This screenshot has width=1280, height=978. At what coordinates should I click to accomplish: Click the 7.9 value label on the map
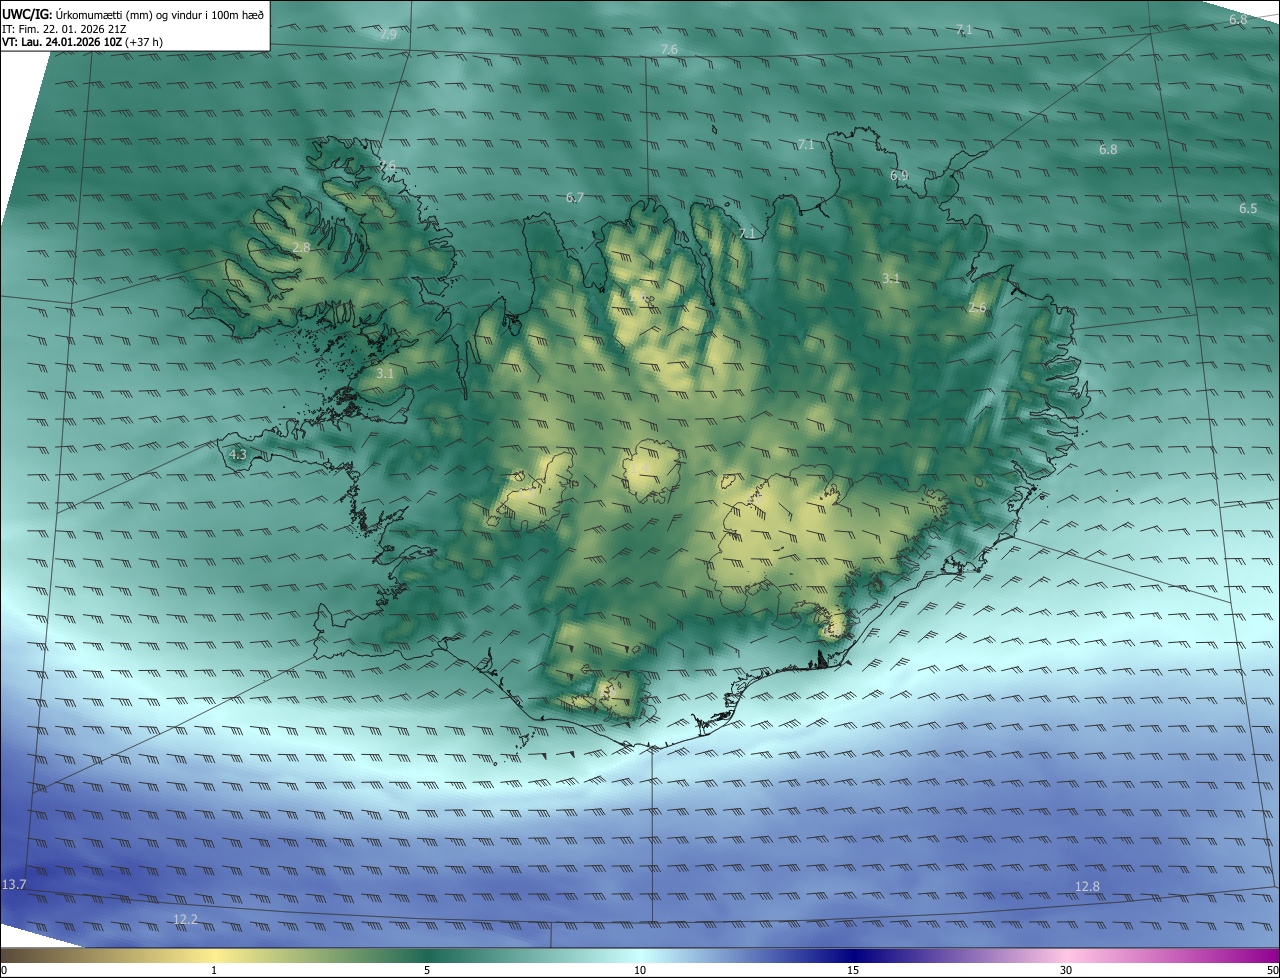[x=389, y=34]
